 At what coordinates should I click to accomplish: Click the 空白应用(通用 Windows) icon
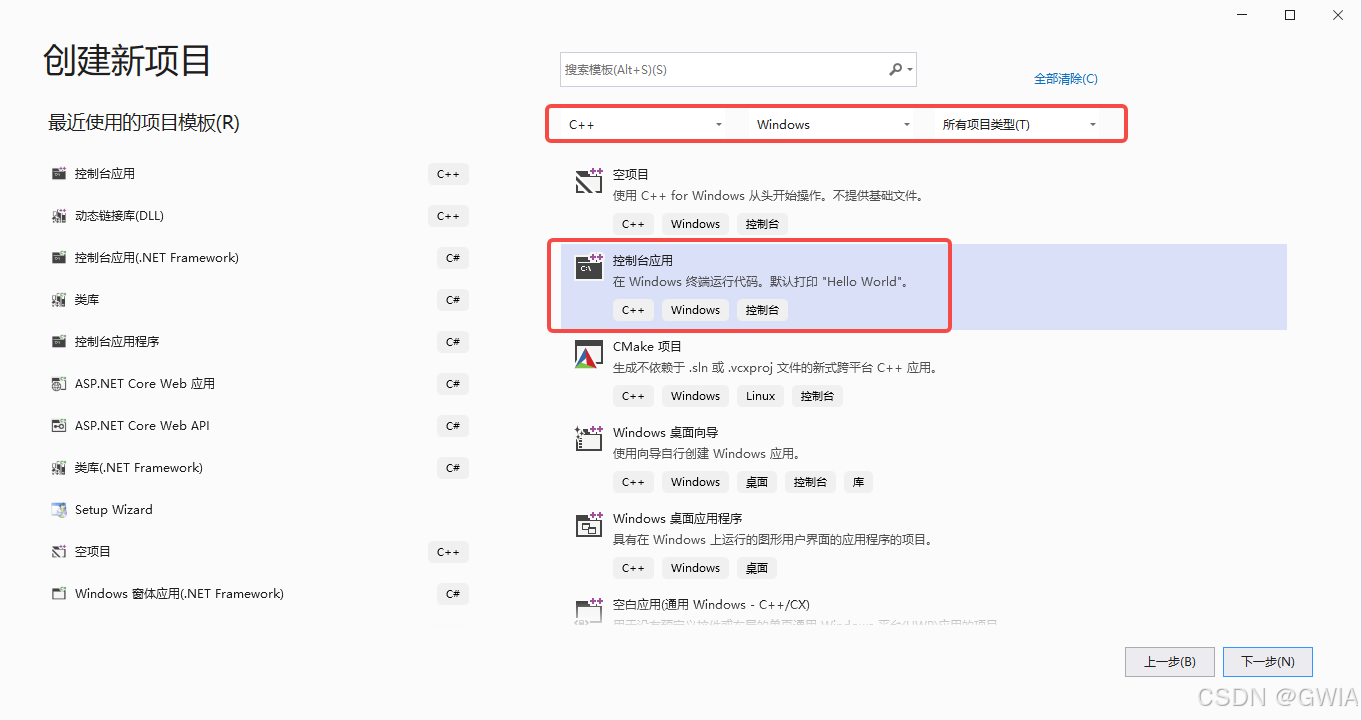click(x=589, y=611)
